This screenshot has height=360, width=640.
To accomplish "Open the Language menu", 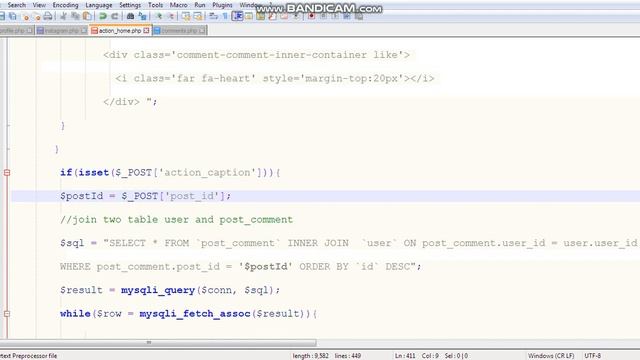I will (99, 5).
